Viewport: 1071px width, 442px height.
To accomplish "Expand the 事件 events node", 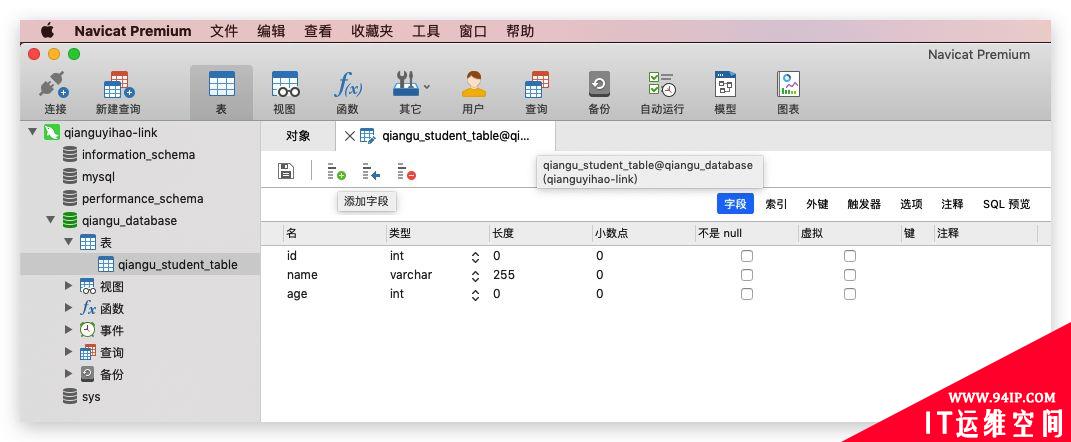I will click(68, 330).
